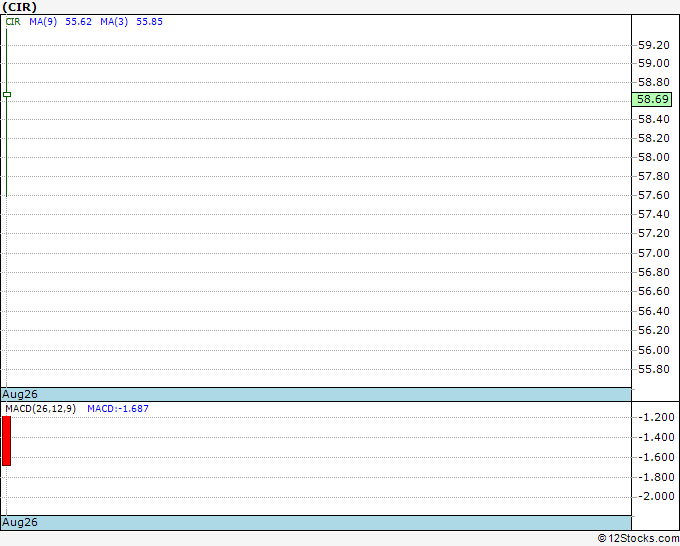Click the 57.80 price axis label
The height and width of the screenshot is (546, 680).
point(654,177)
